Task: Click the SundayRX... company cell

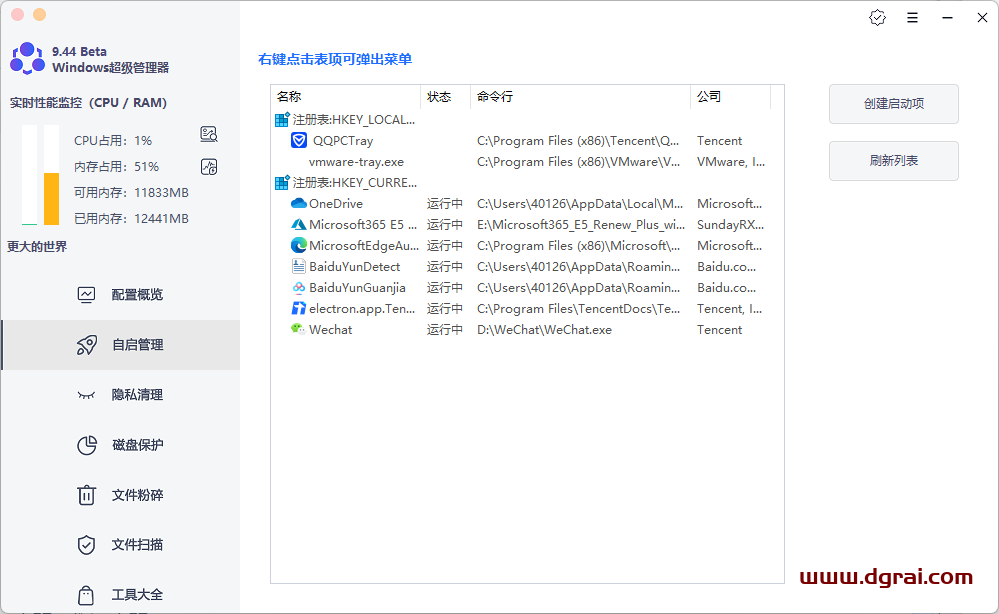Action: tap(730, 225)
